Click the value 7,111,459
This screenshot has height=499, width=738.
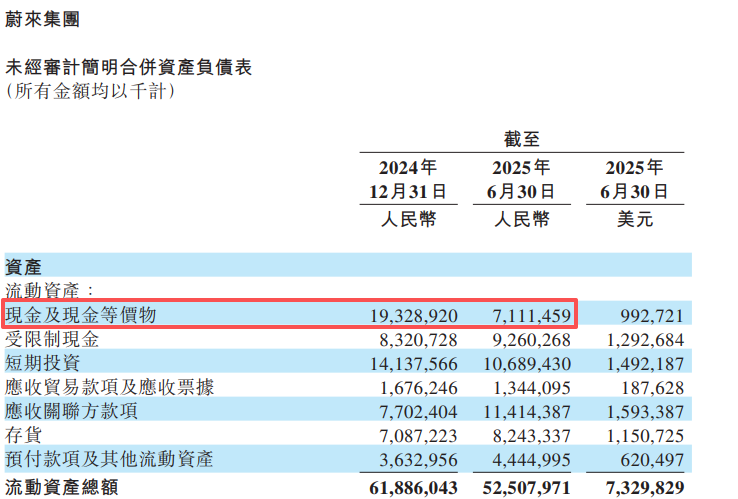pos(532,316)
